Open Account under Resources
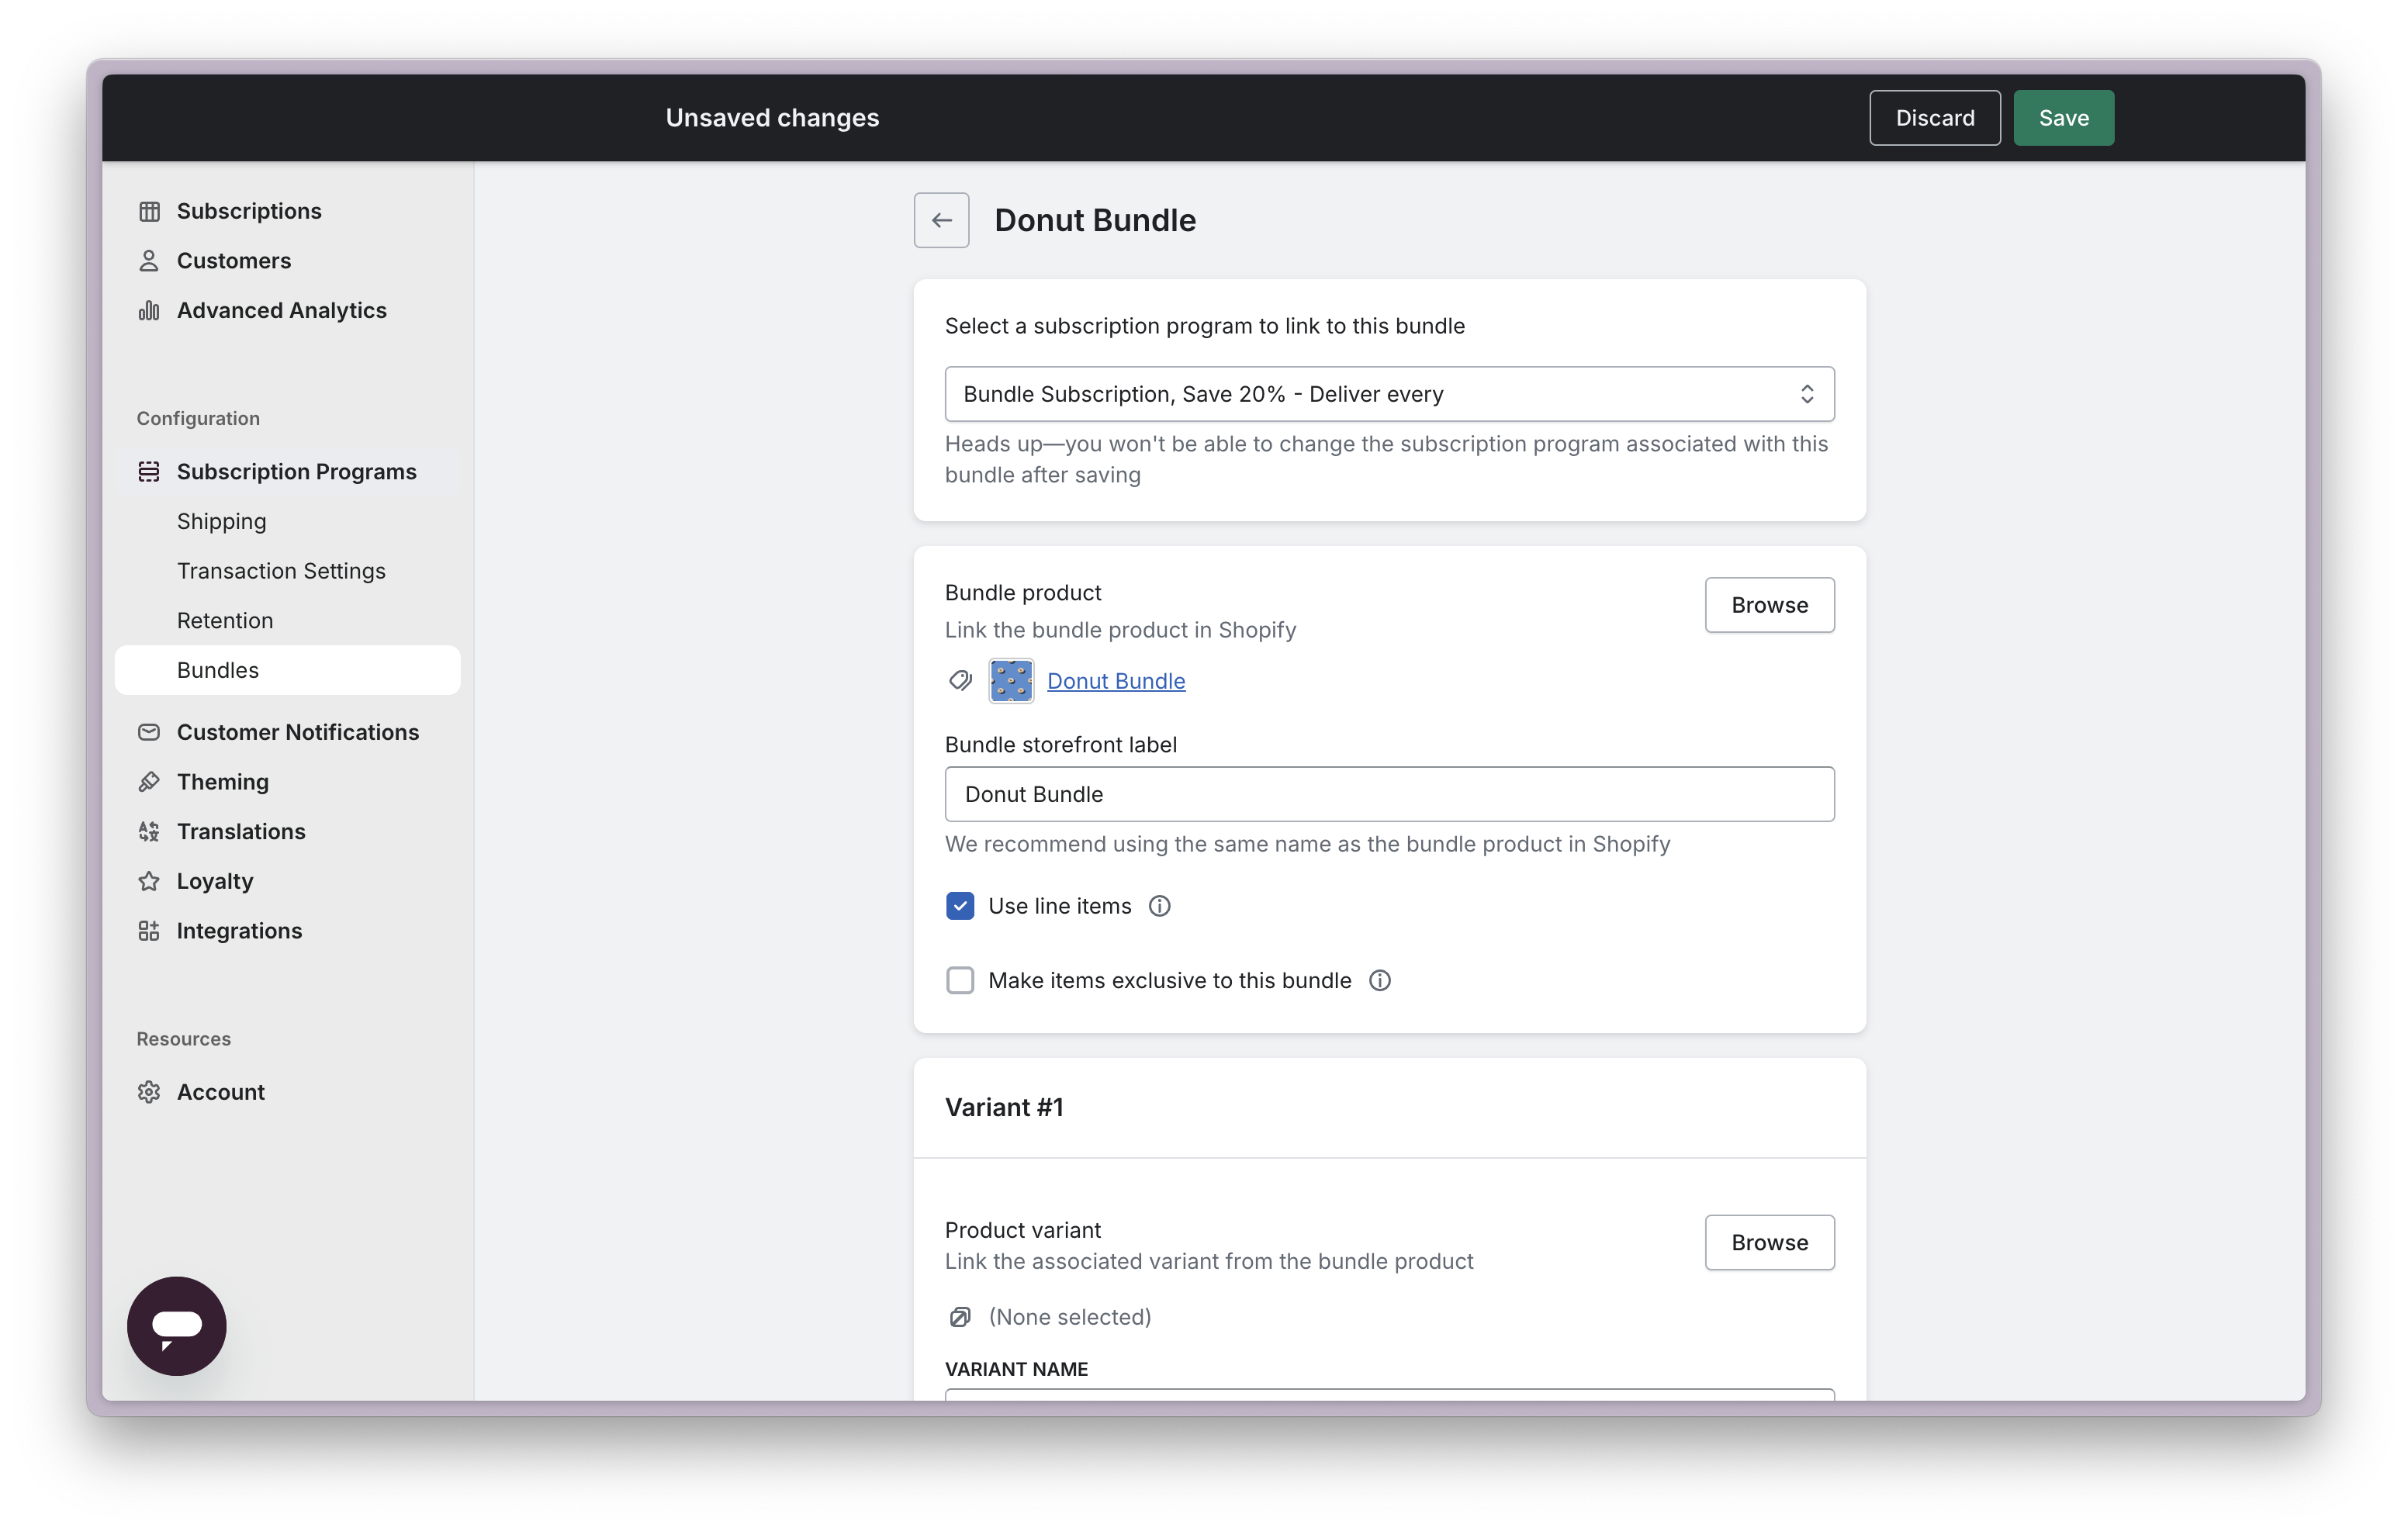The width and height of the screenshot is (2408, 1531). 221,1092
